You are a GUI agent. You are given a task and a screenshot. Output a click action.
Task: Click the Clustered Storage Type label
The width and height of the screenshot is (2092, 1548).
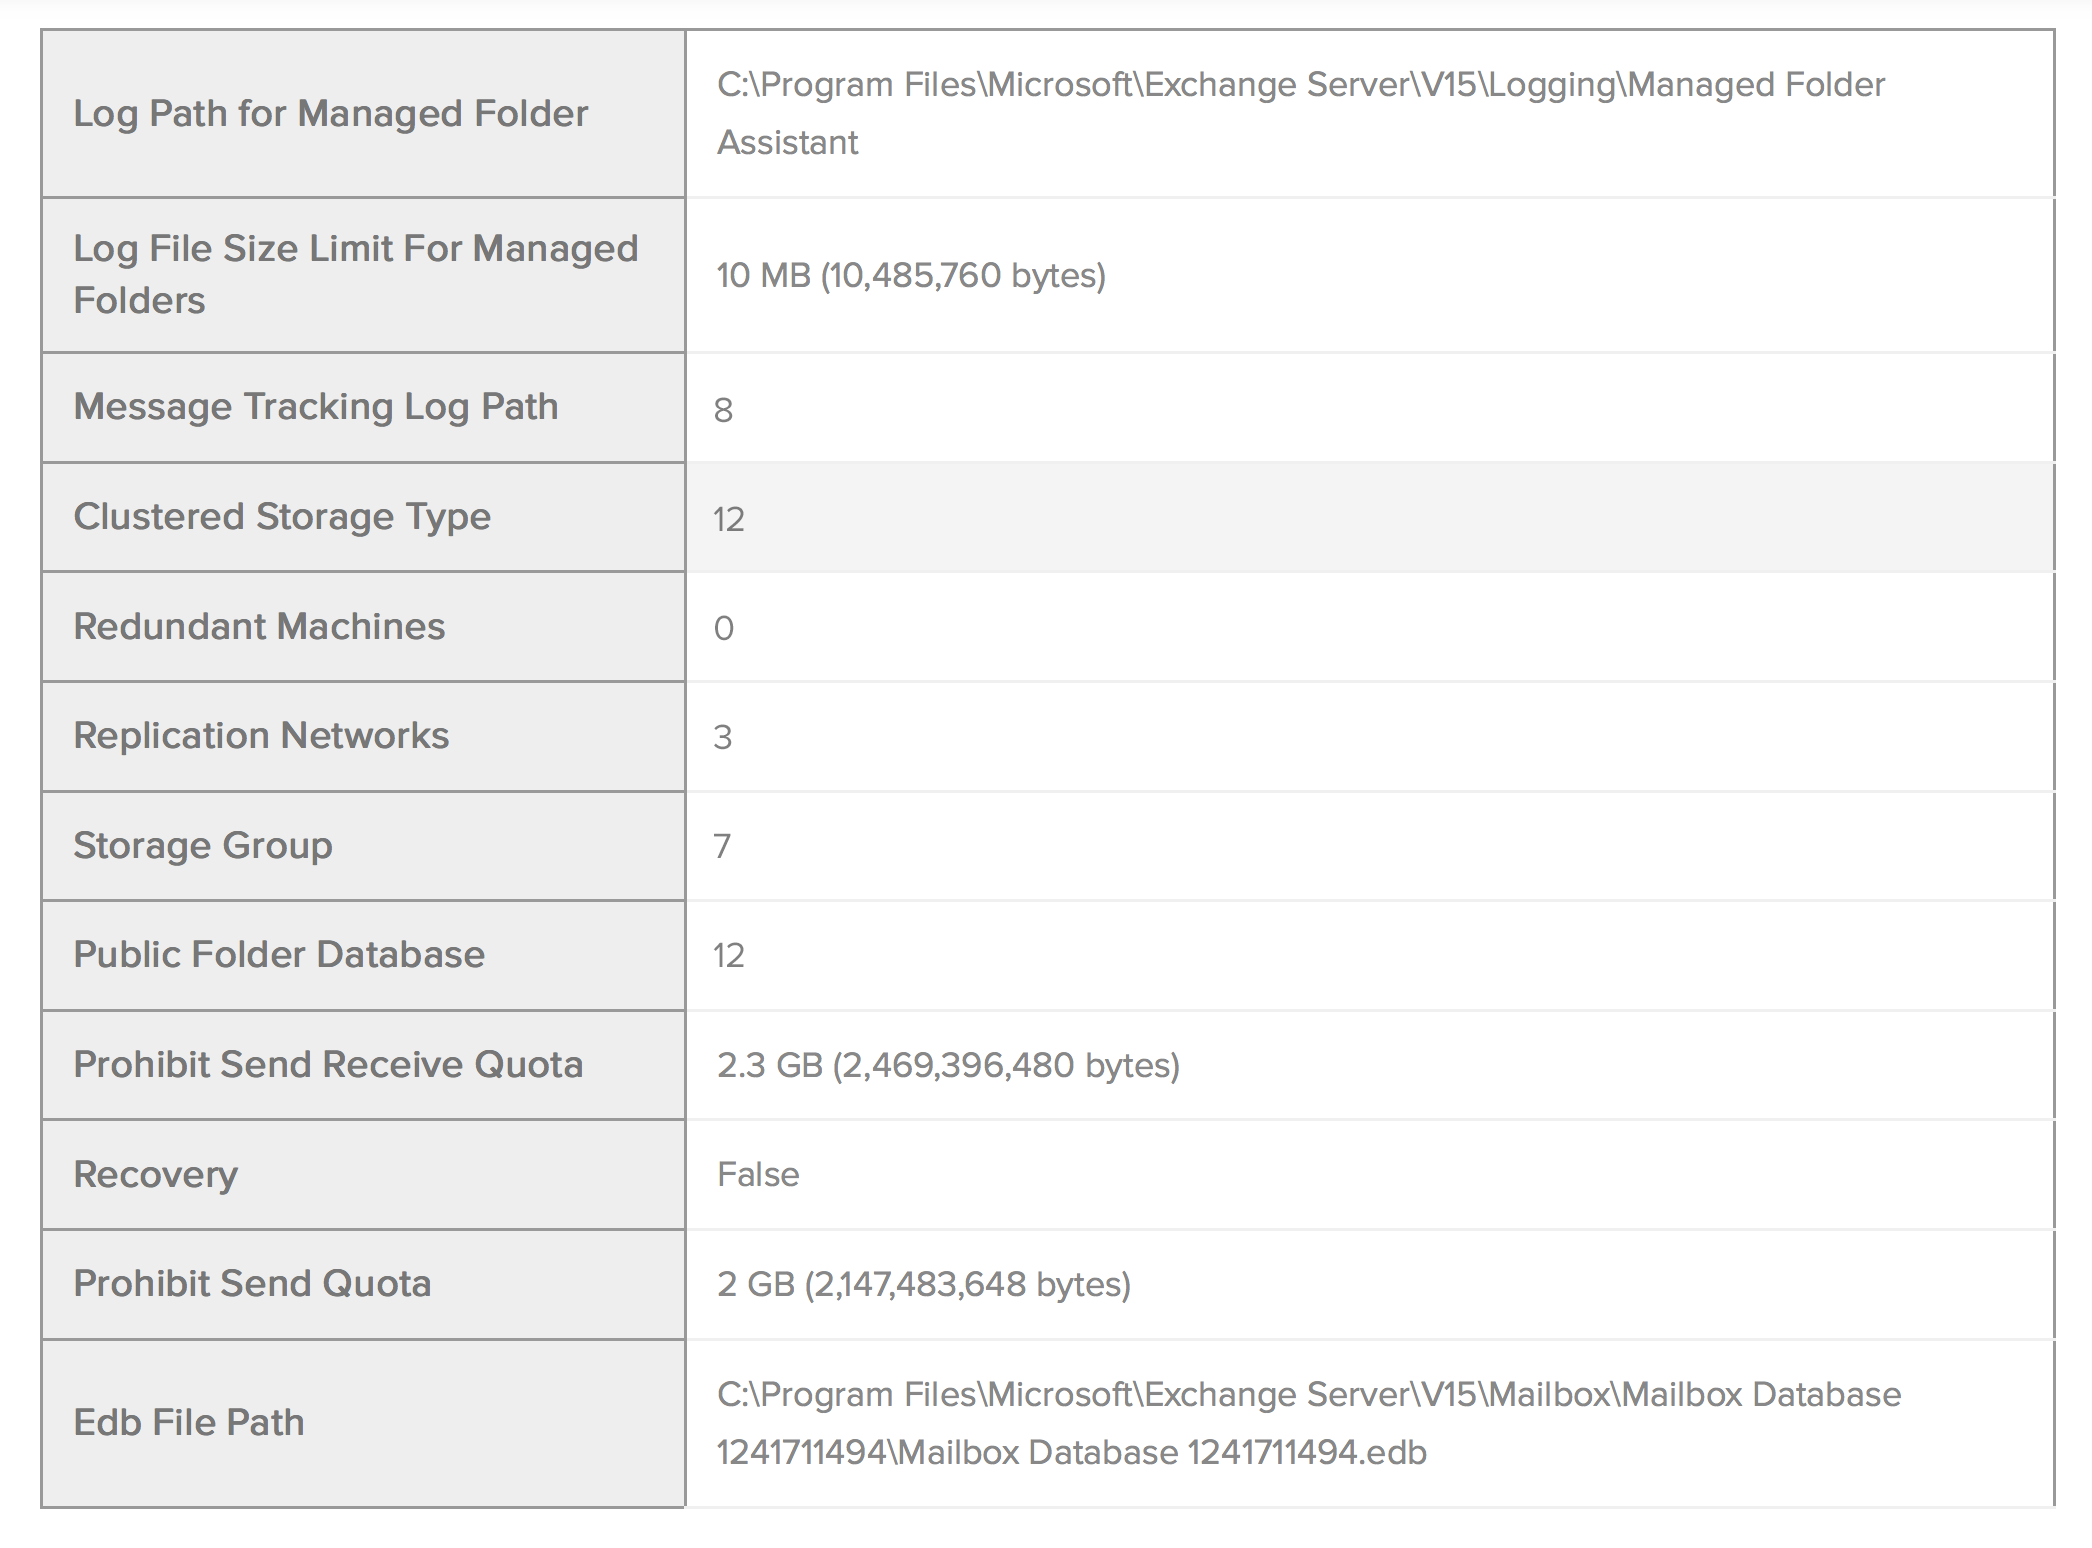282,517
